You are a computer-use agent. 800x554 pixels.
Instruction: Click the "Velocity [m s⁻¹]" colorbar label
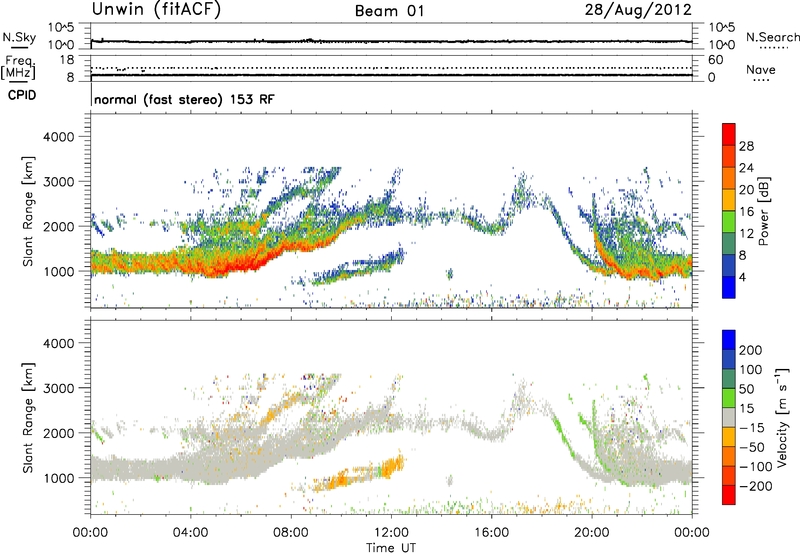782,417
